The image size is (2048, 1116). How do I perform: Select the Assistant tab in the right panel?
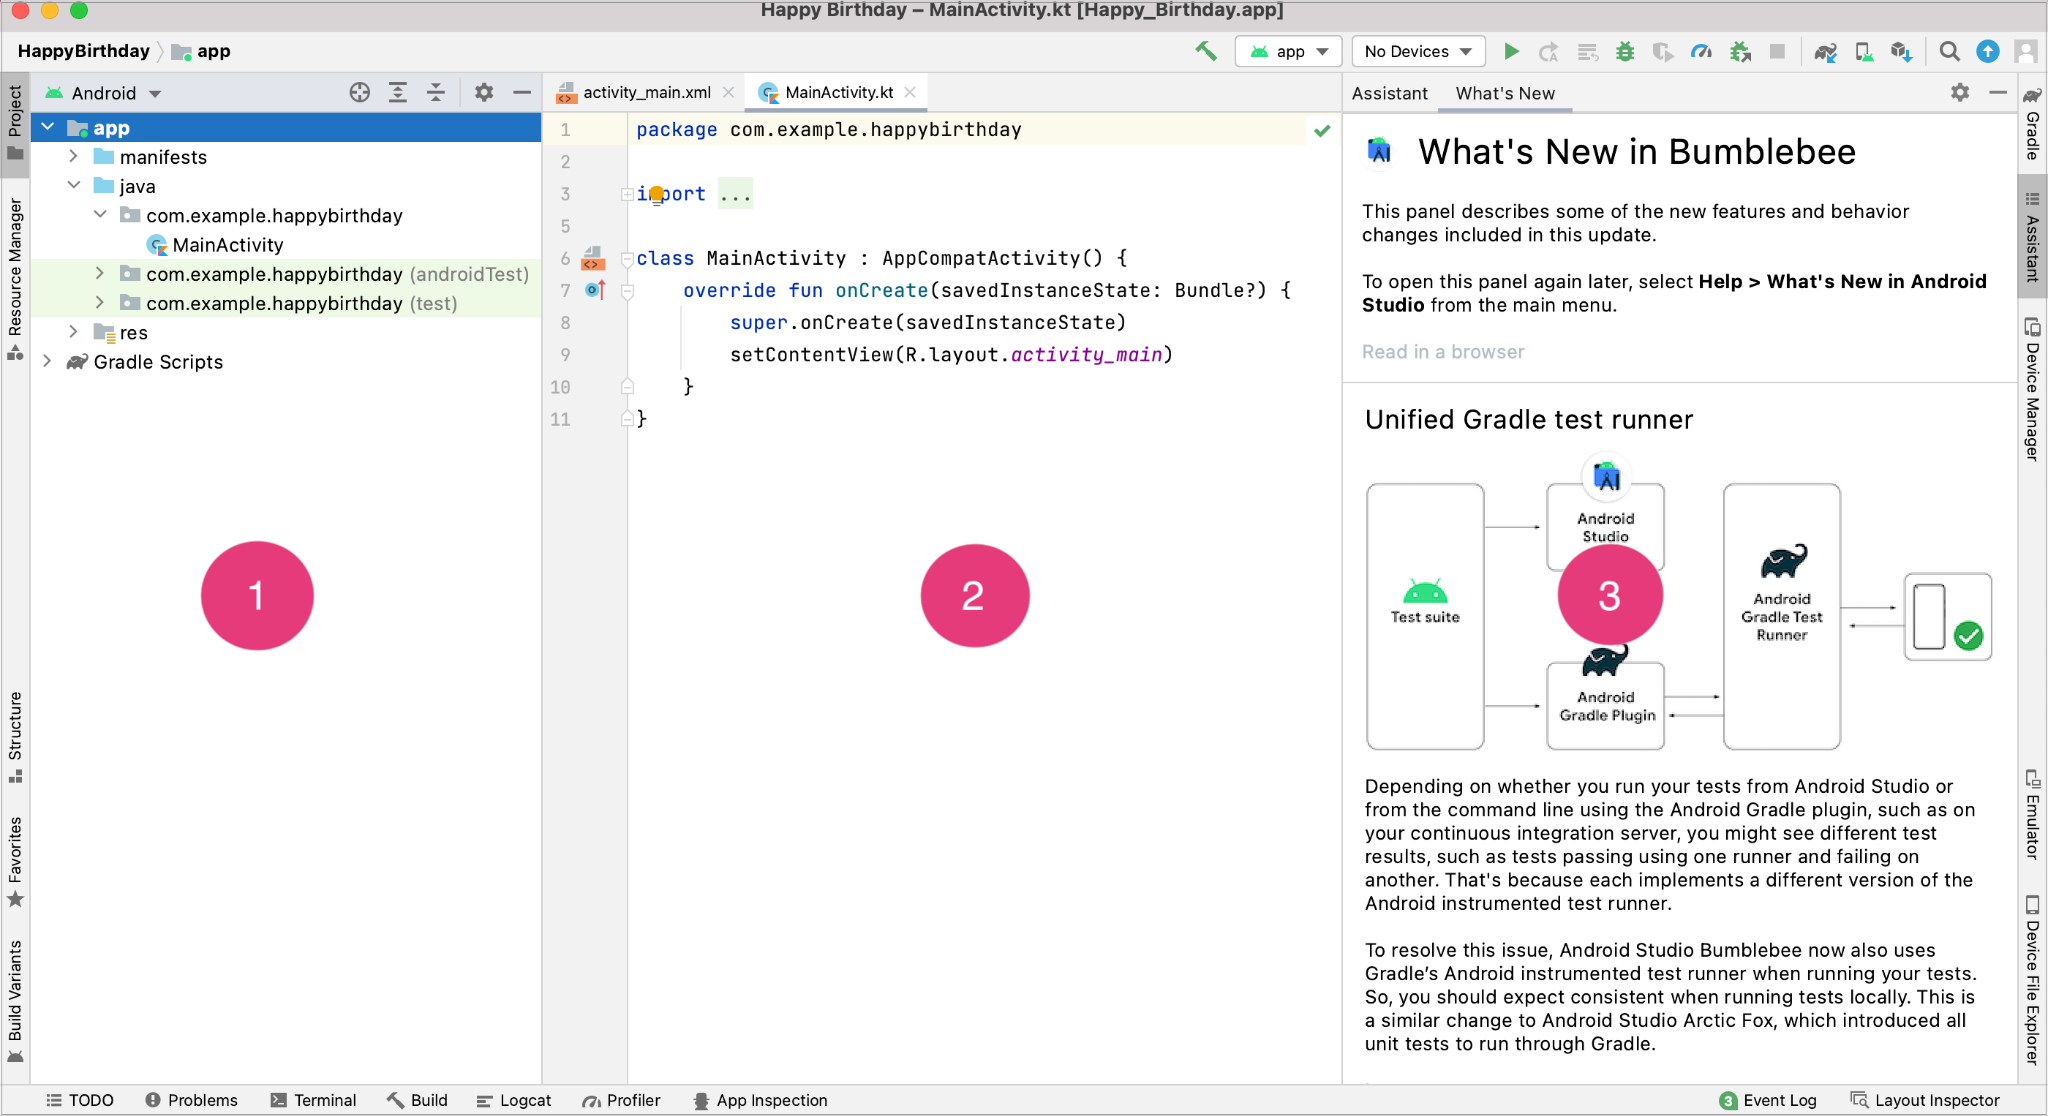1389,93
